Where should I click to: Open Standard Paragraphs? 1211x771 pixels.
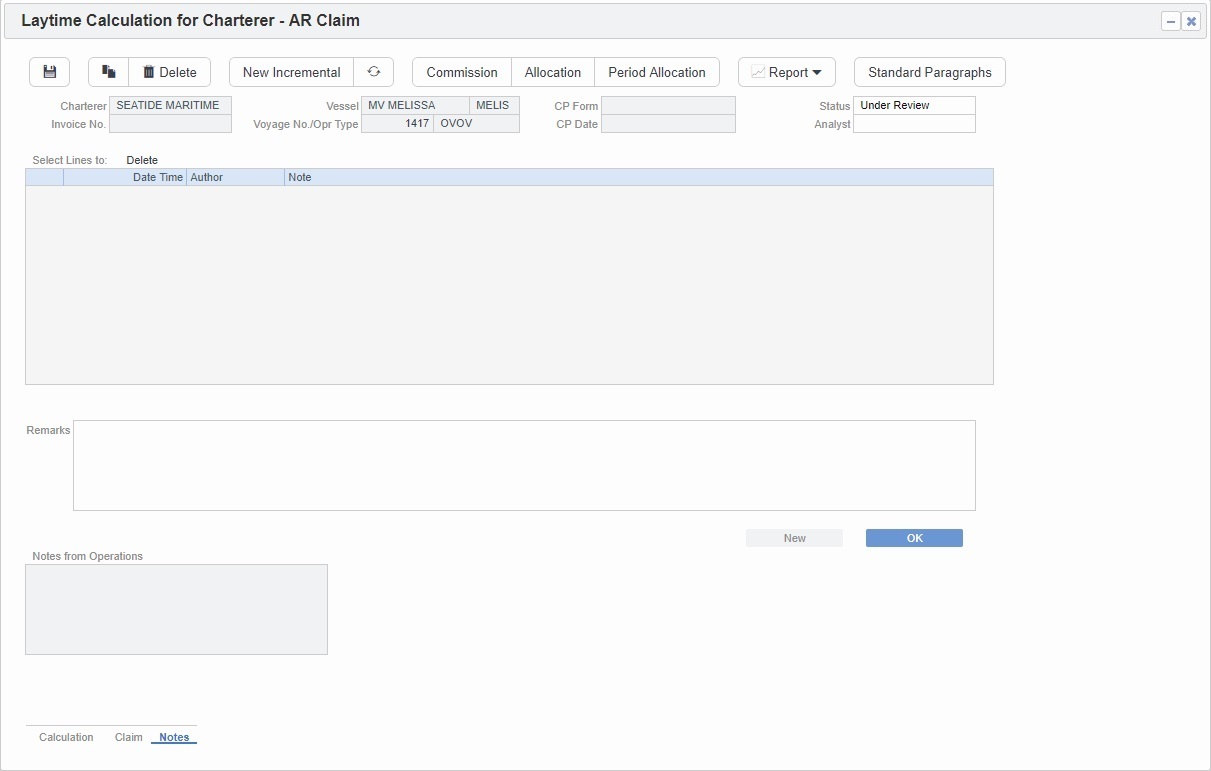click(929, 72)
